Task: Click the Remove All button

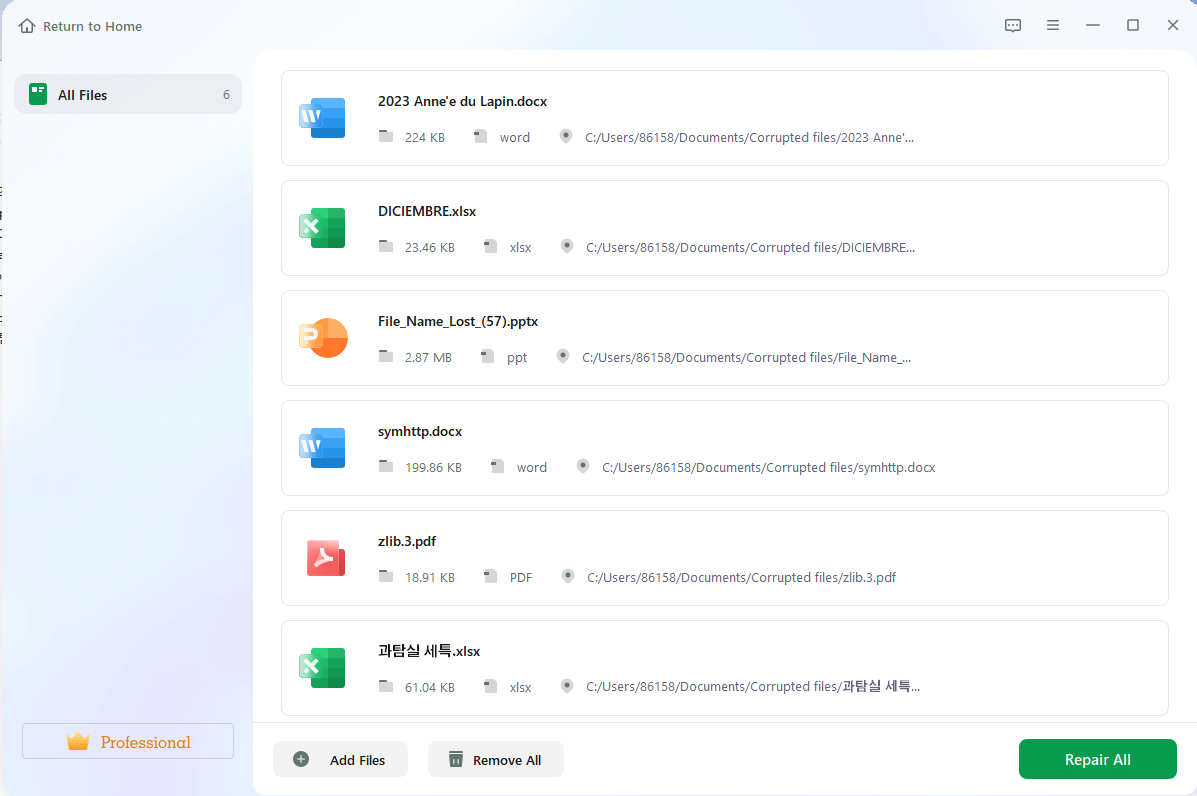Action: tap(496, 760)
